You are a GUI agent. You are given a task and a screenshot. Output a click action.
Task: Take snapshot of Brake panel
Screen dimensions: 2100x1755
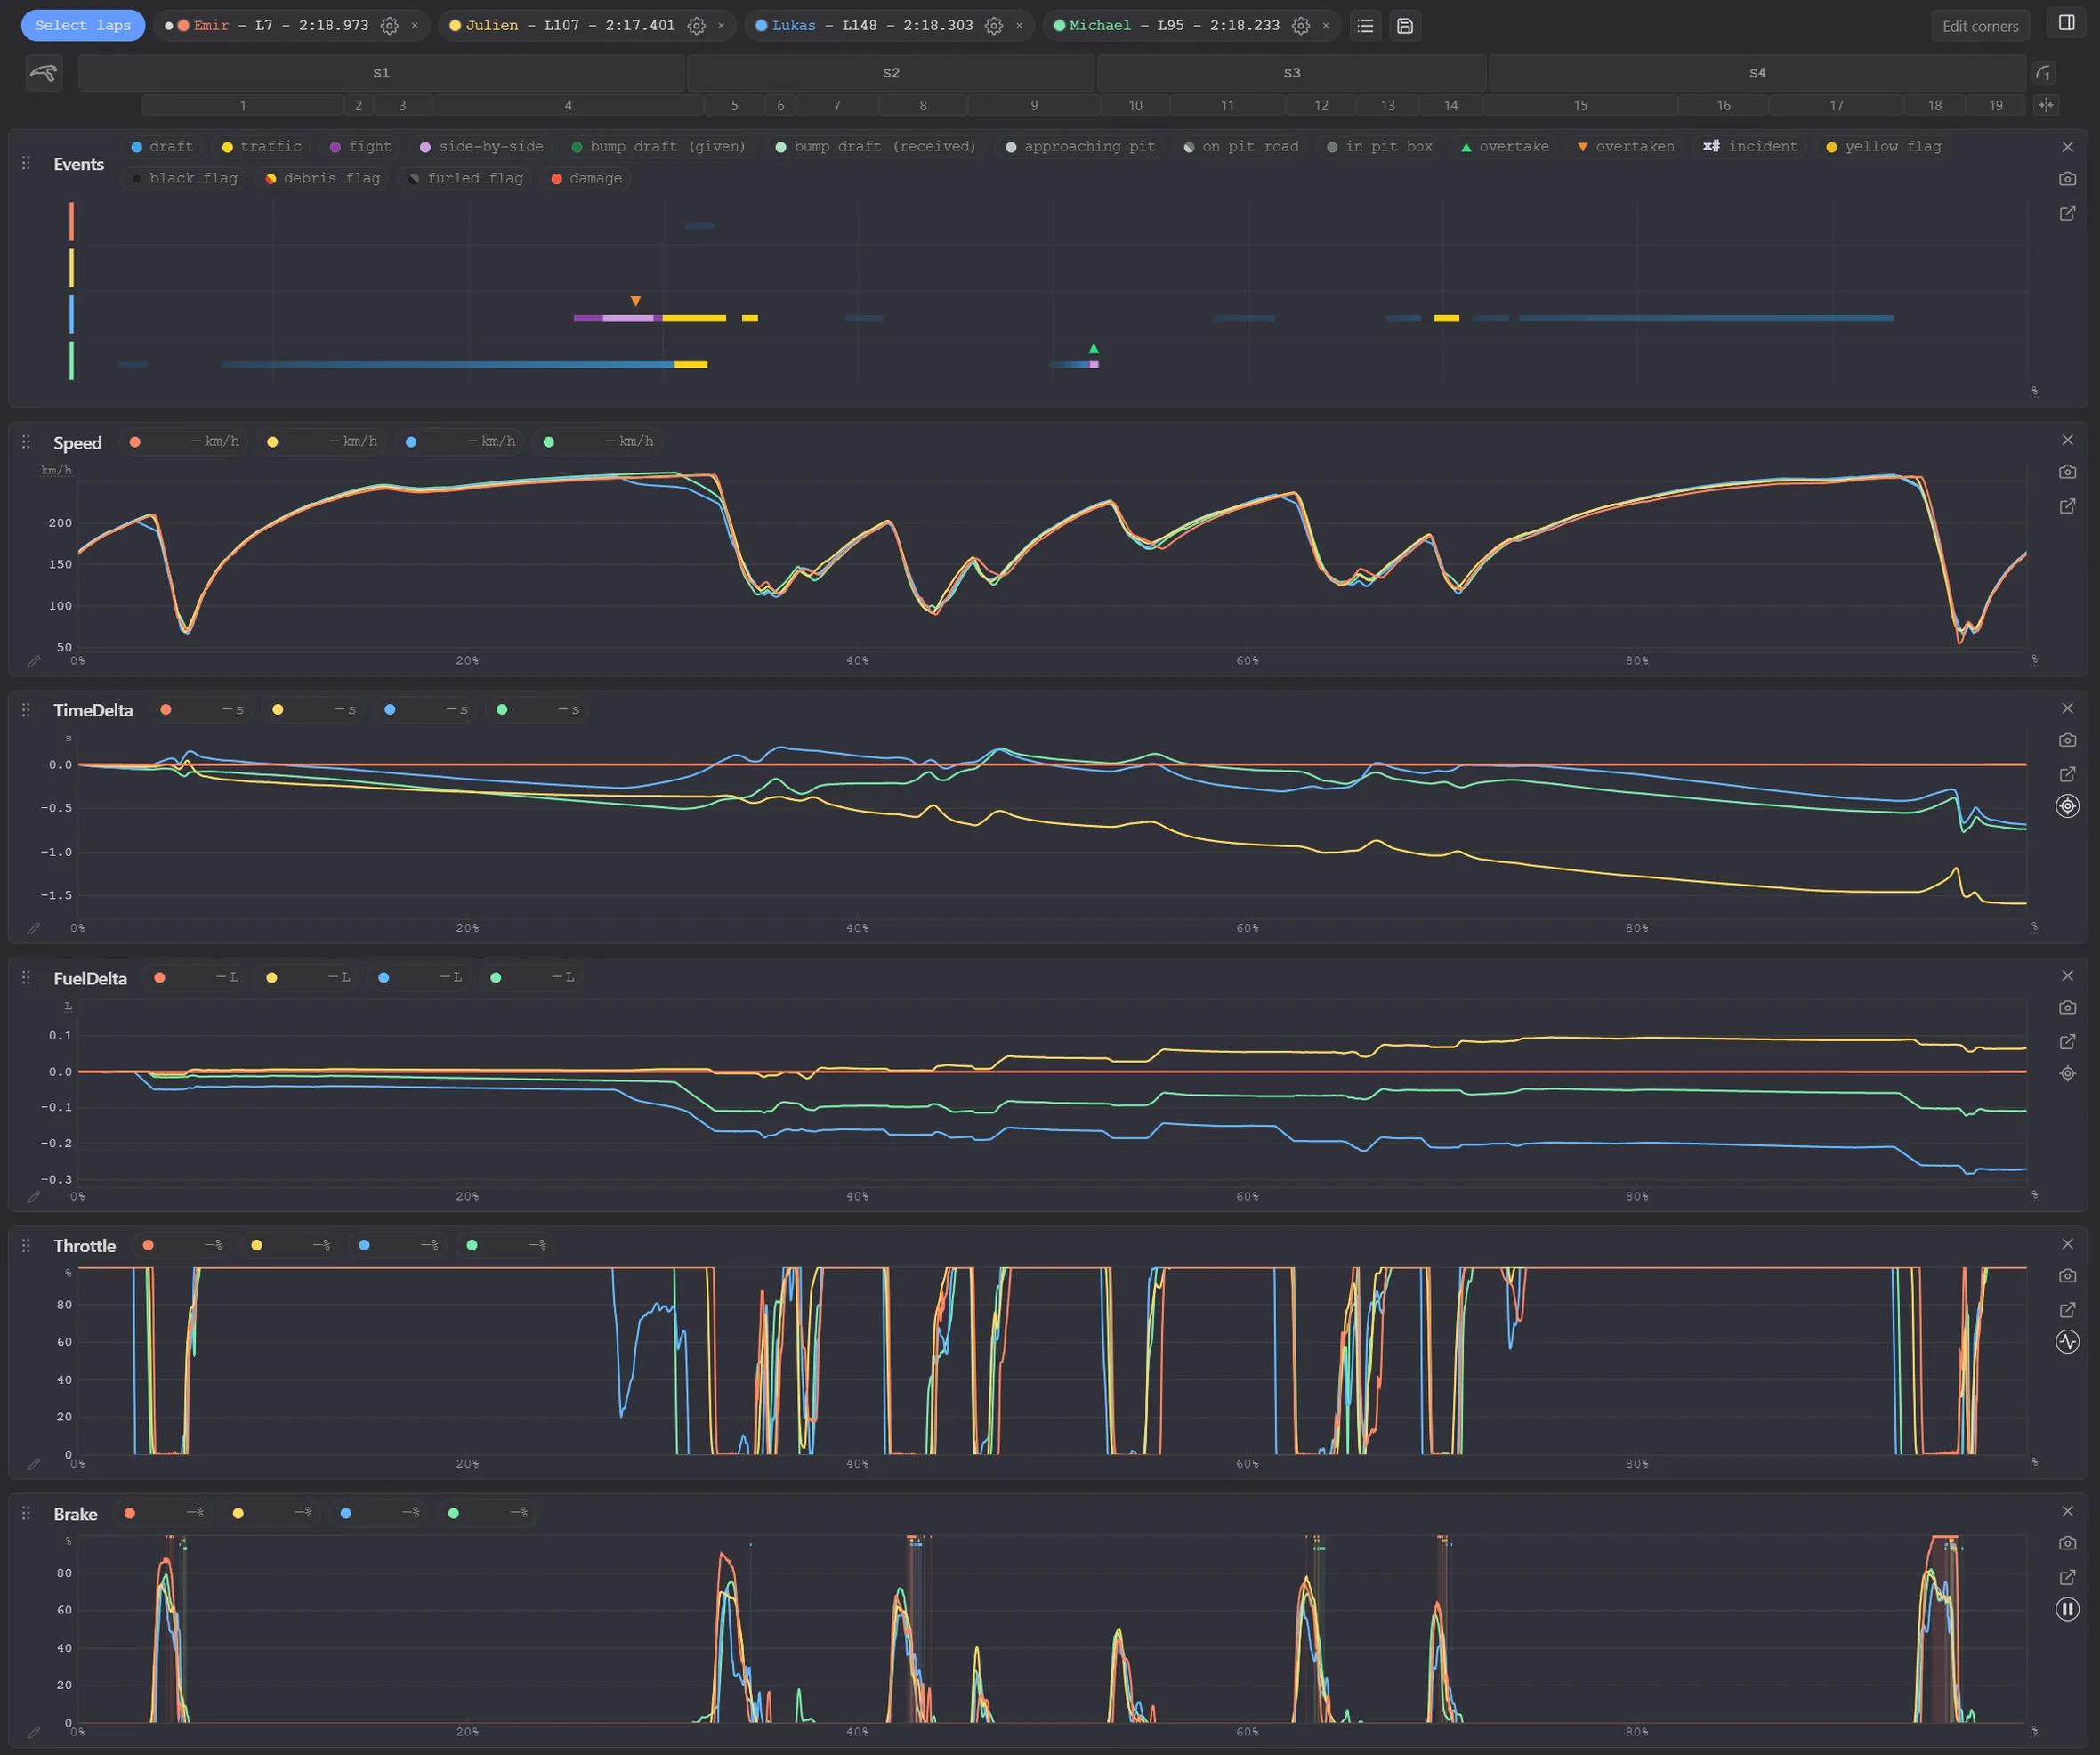[2067, 1544]
